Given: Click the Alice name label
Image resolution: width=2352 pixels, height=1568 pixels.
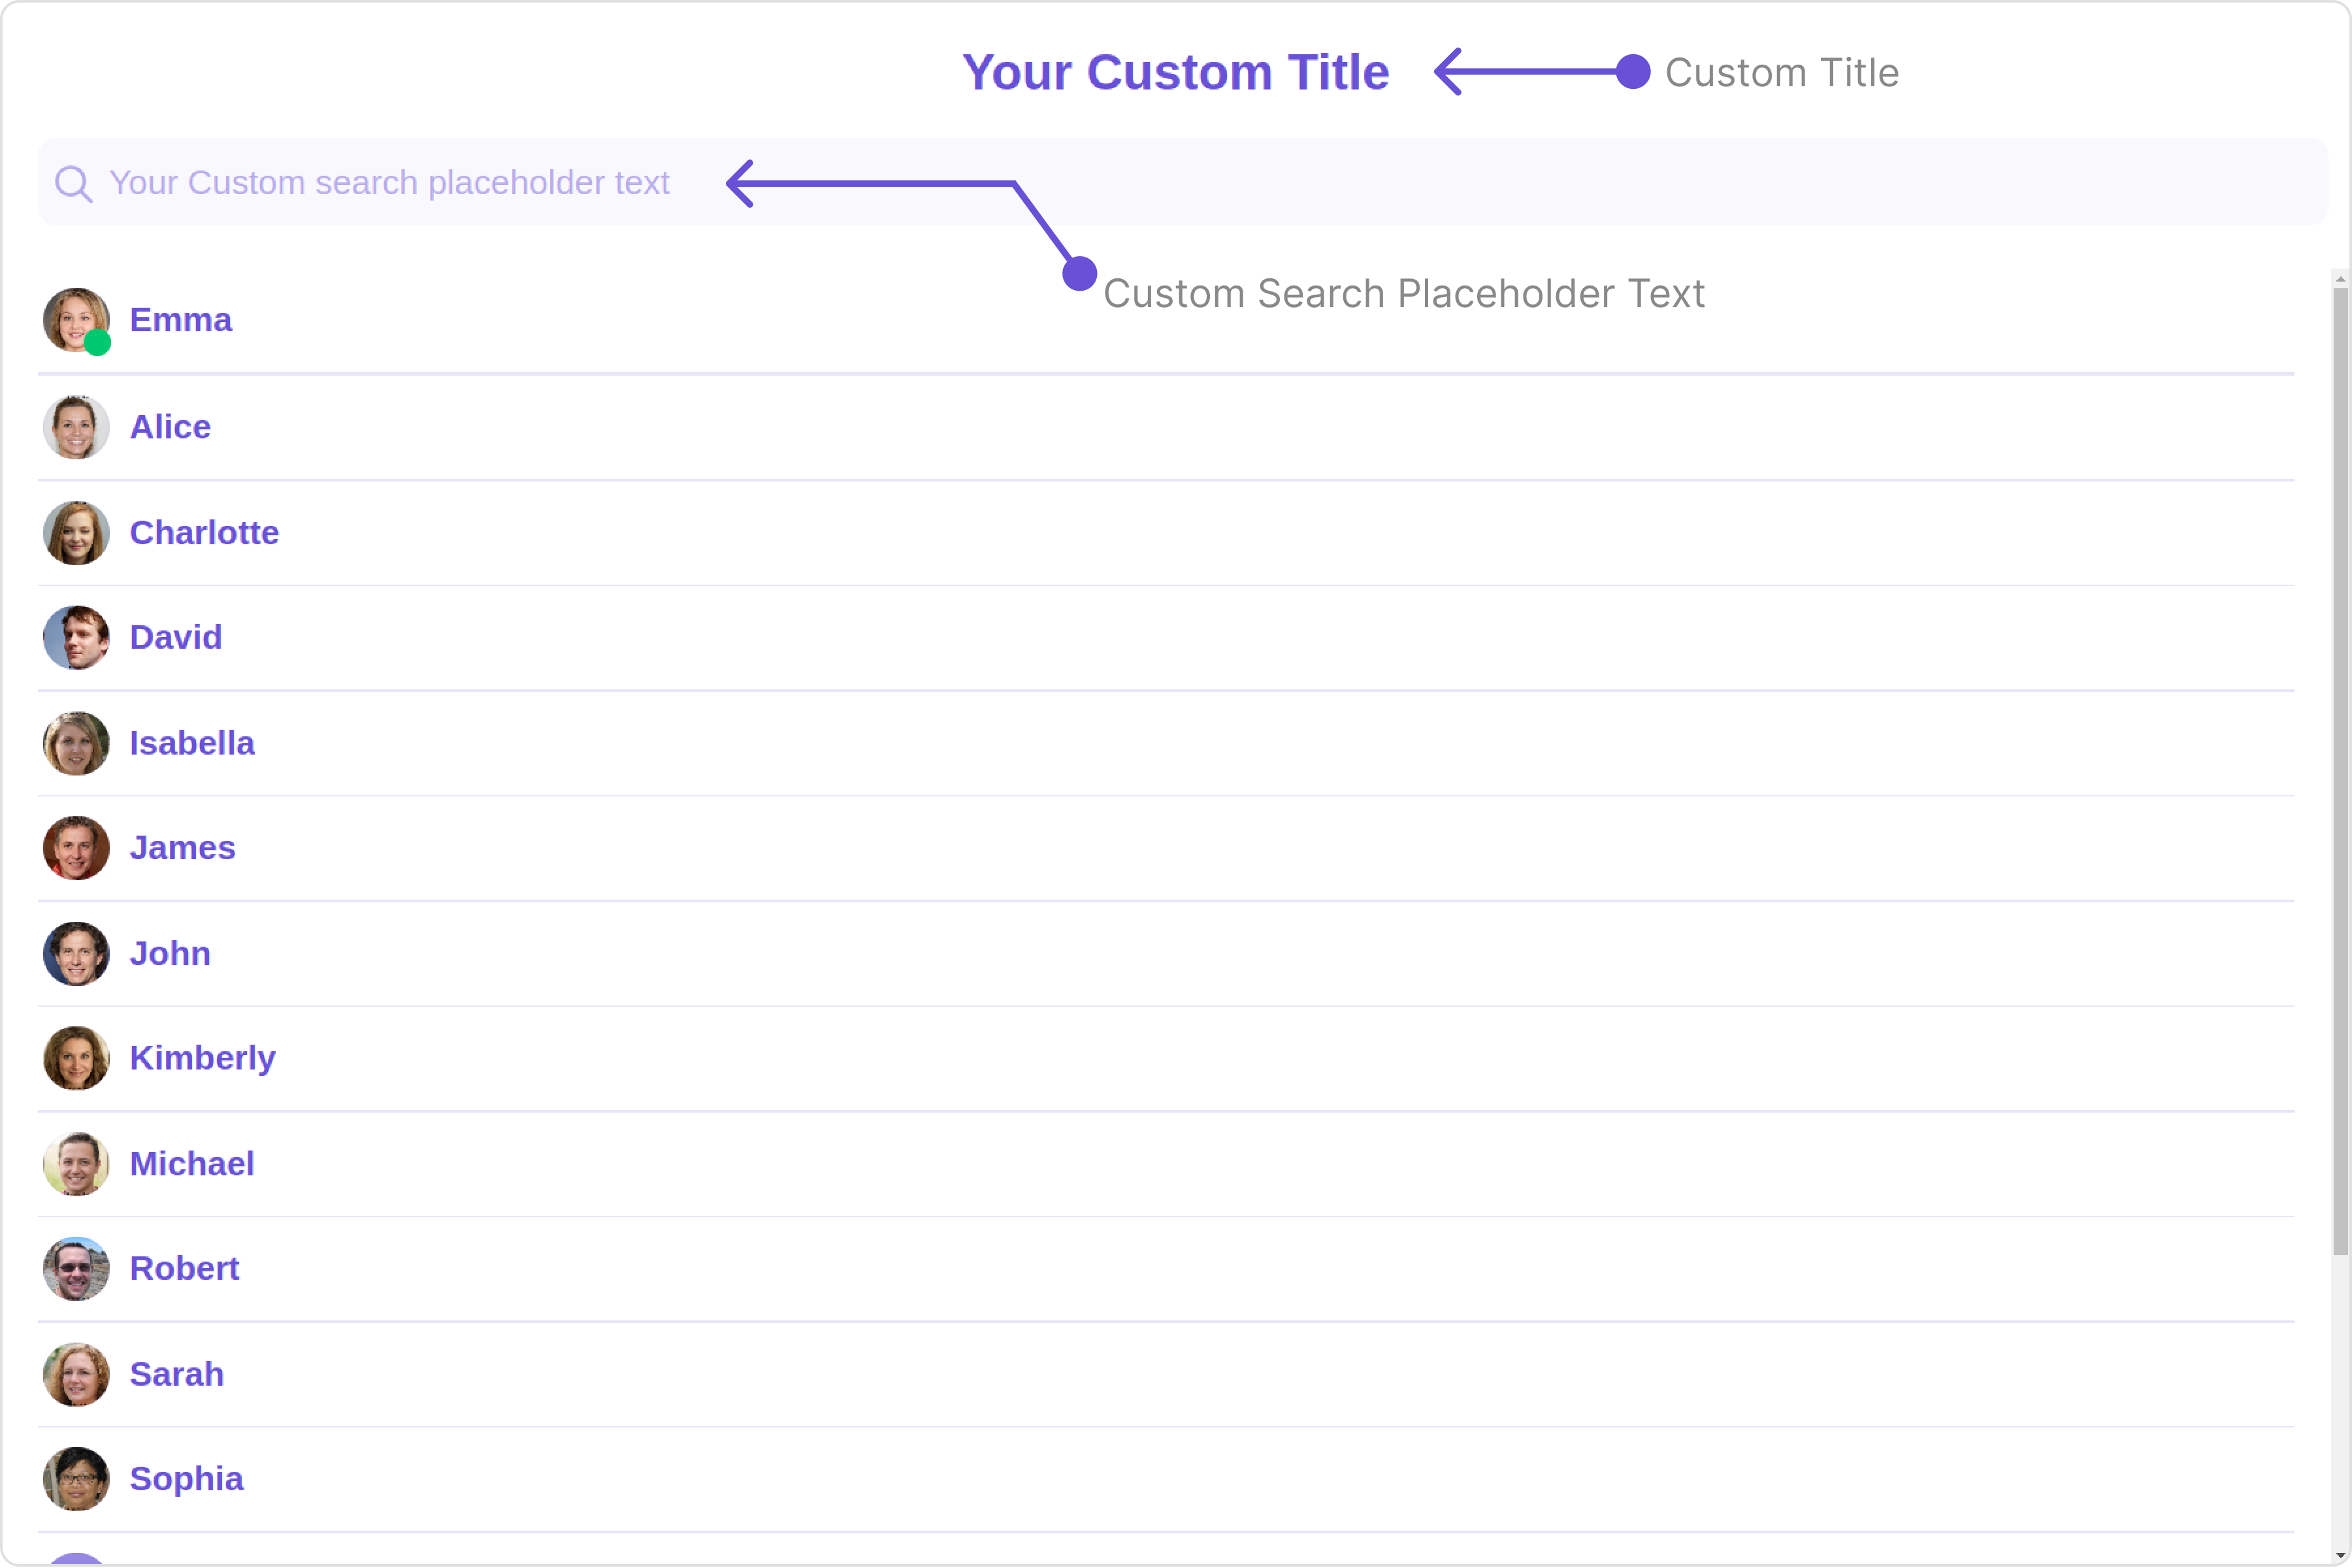Looking at the screenshot, I should 170,427.
